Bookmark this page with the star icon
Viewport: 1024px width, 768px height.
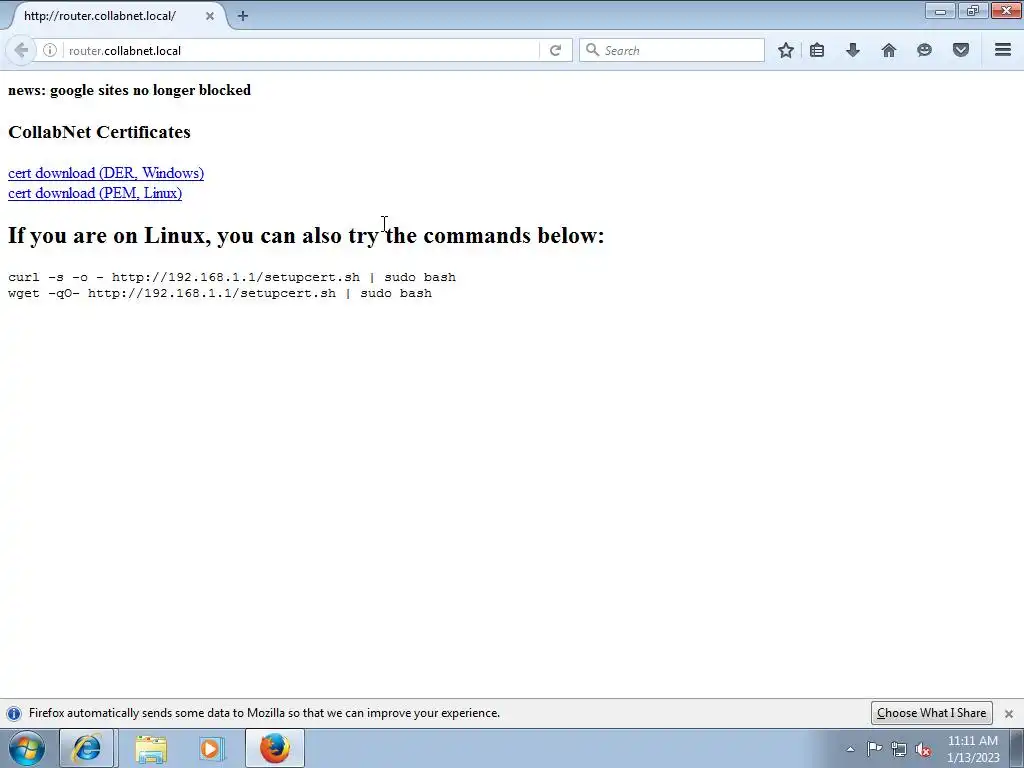786,50
